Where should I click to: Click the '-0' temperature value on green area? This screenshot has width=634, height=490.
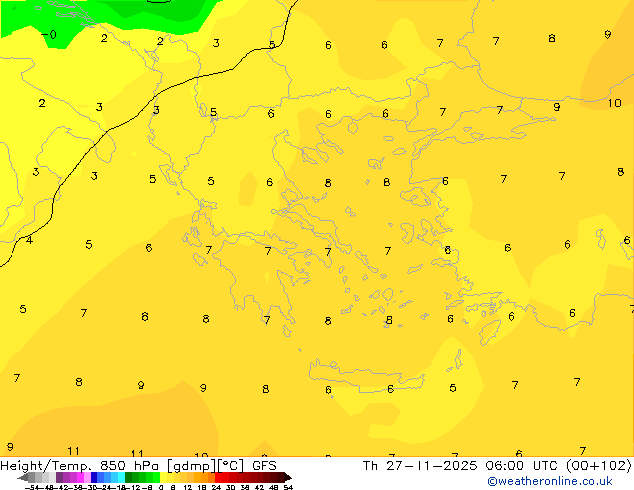pyautogui.click(x=49, y=35)
